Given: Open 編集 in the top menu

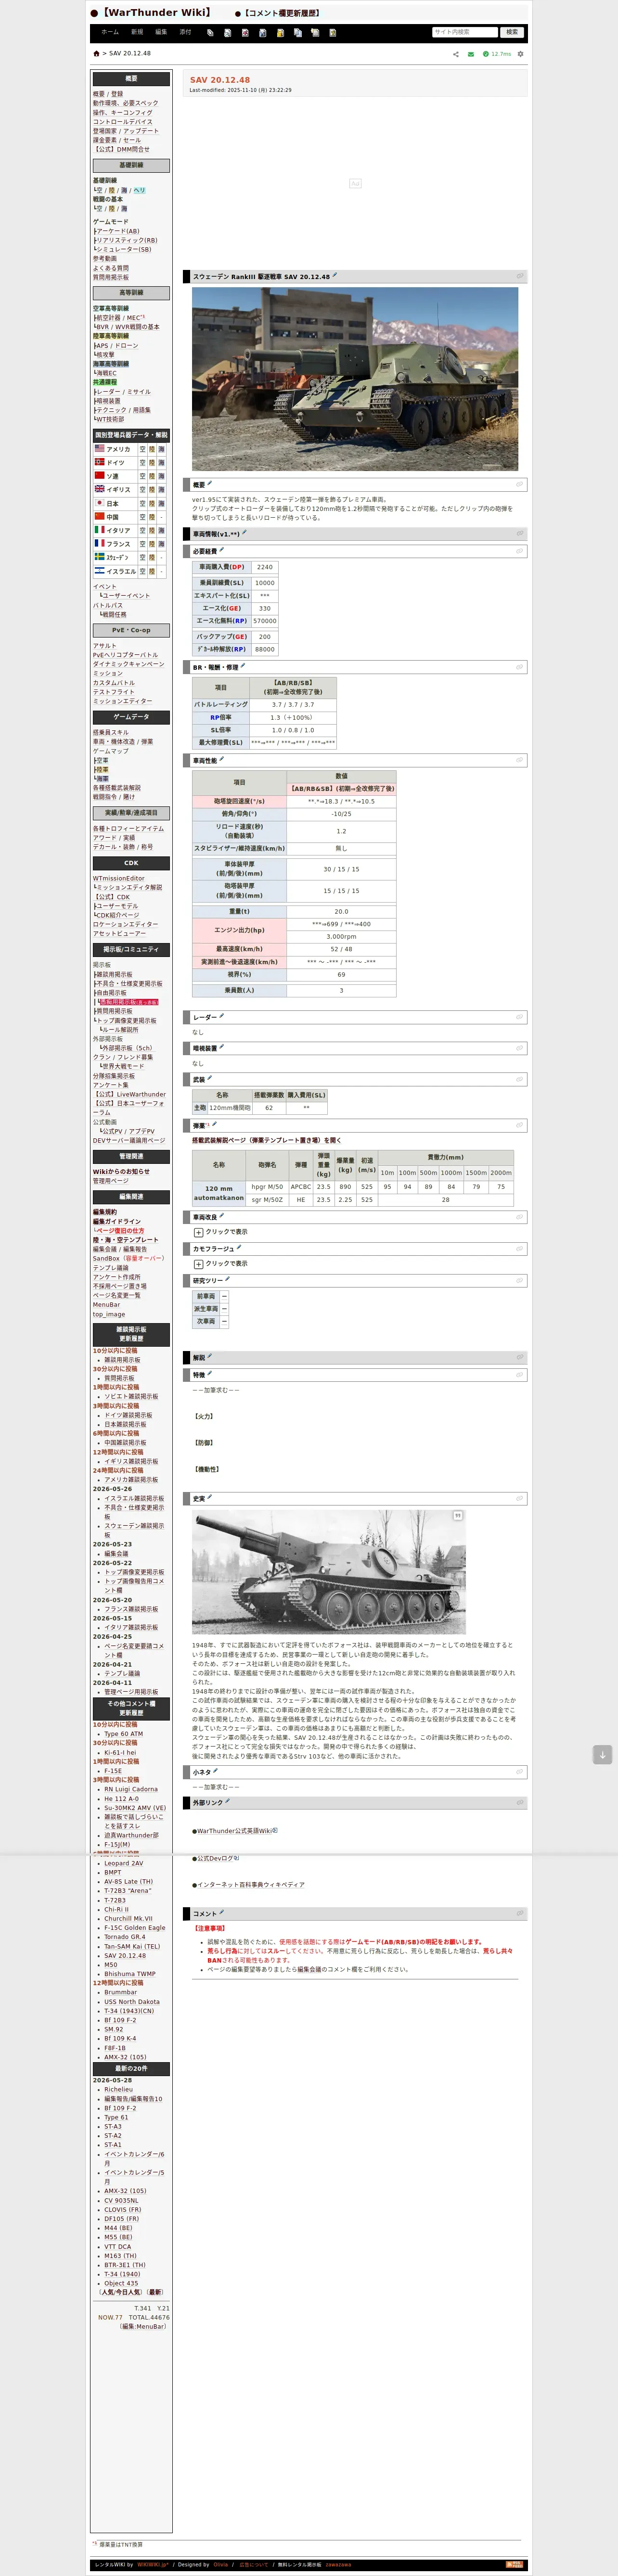Looking at the screenshot, I should tap(161, 32).
